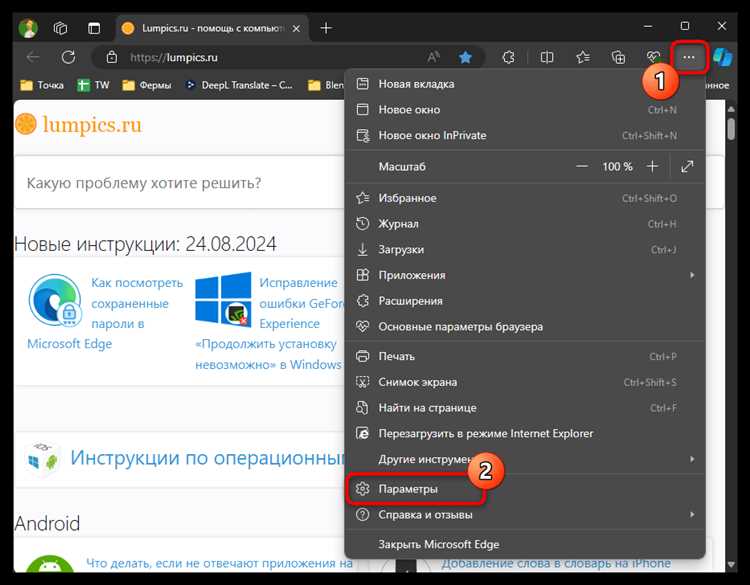Click the search field Какую проблему хотите решить

[179, 183]
